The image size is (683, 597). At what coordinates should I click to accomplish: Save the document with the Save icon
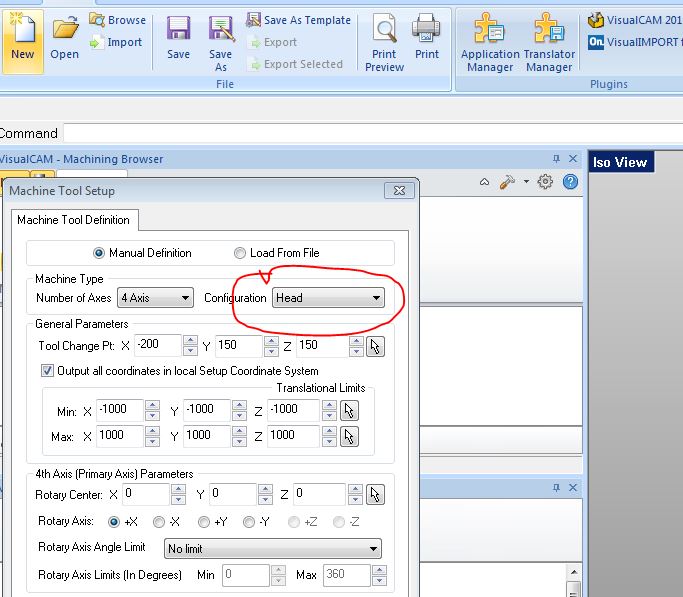coord(178,37)
